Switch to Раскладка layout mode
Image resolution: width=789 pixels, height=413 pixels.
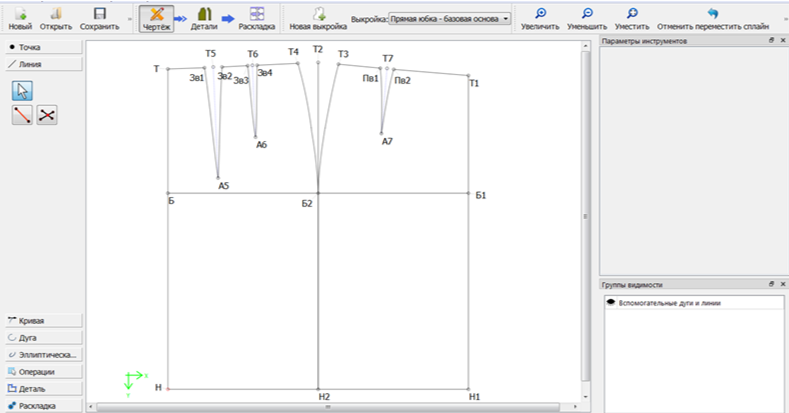click(x=257, y=19)
